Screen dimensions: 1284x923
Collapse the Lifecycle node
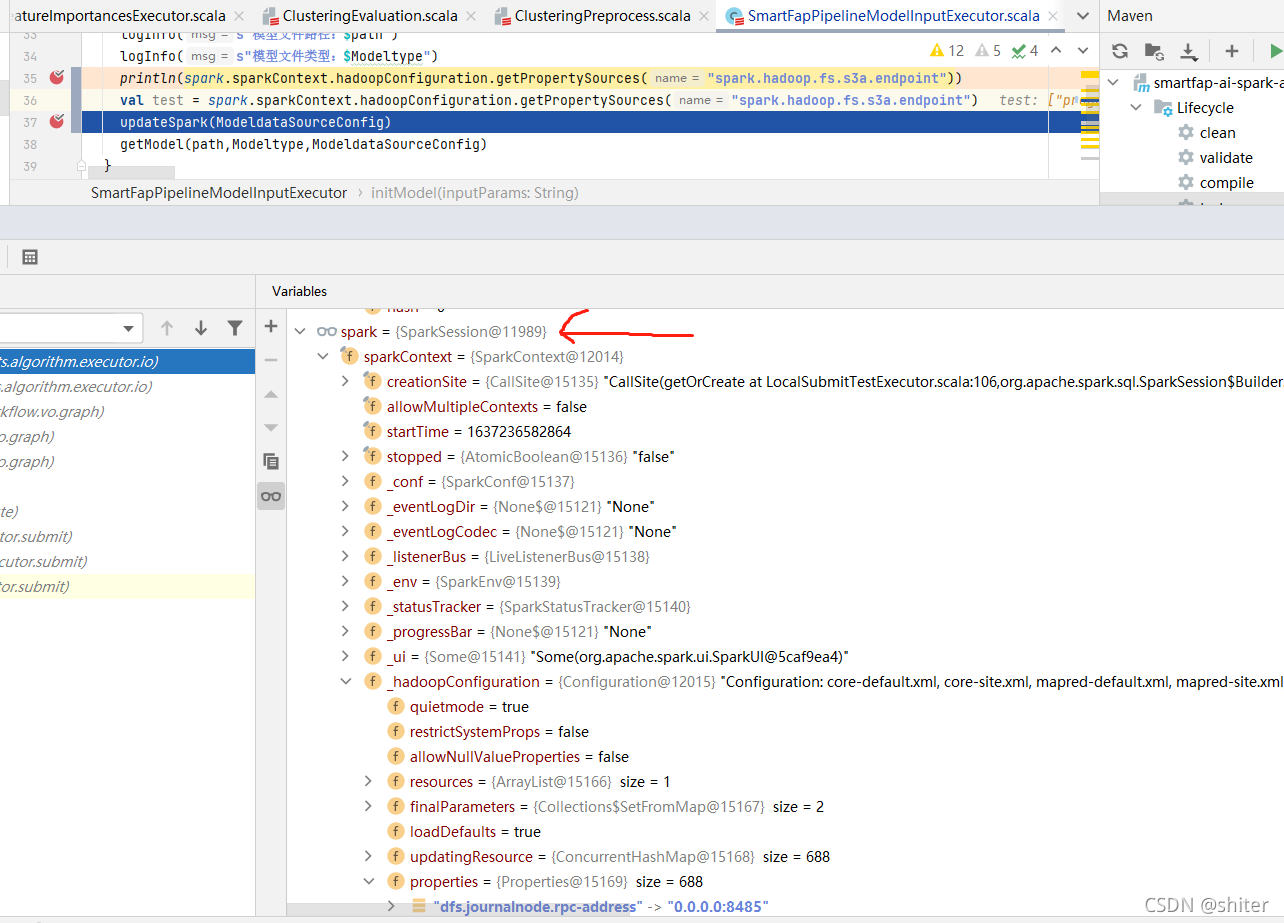[1136, 108]
